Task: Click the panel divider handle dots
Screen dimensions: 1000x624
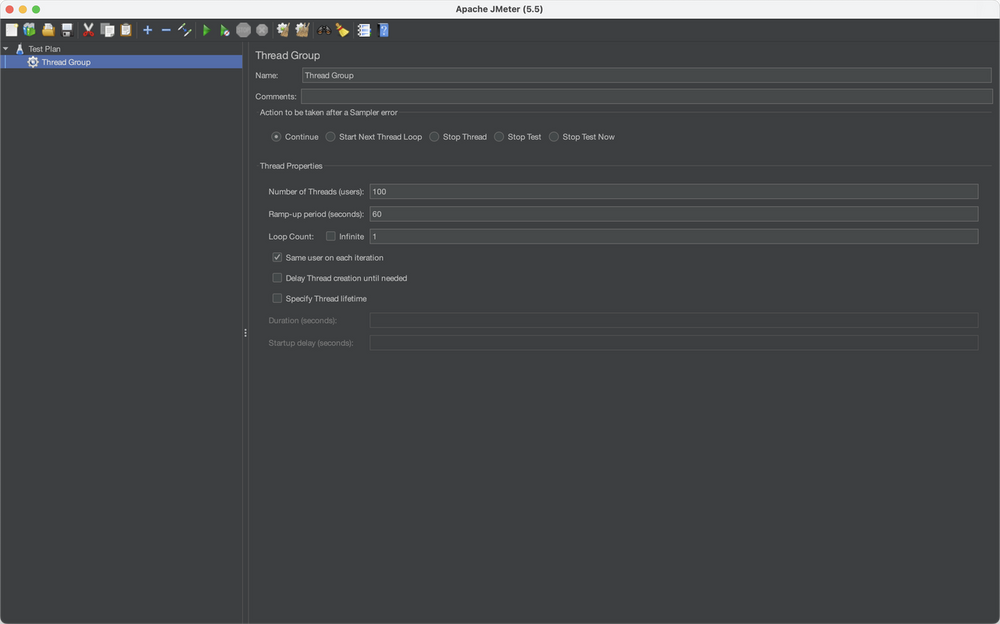Action: pos(245,333)
